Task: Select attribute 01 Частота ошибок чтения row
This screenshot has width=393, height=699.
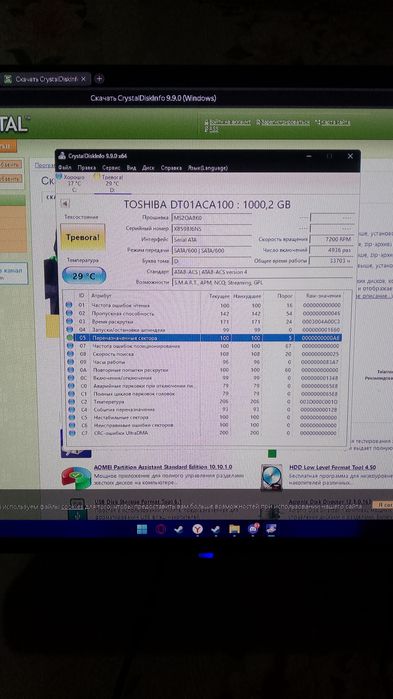Action: pyautogui.click(x=203, y=305)
